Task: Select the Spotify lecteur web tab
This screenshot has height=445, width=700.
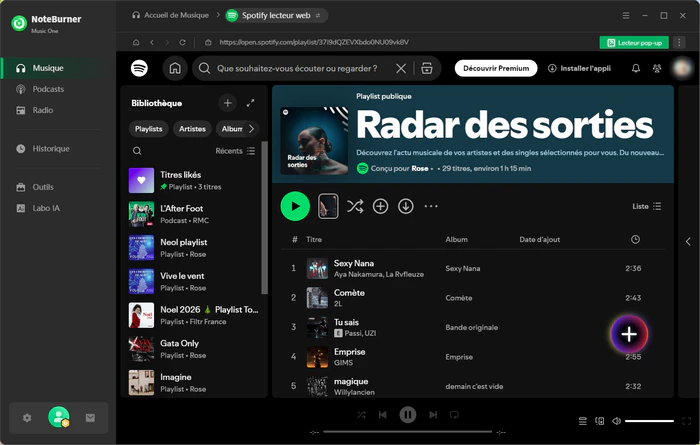Action: point(276,15)
